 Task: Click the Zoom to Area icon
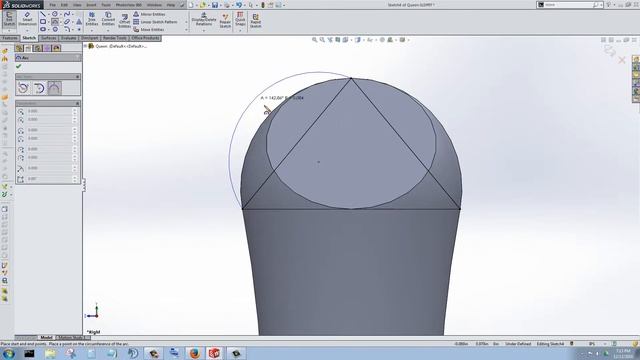(x=322, y=40)
